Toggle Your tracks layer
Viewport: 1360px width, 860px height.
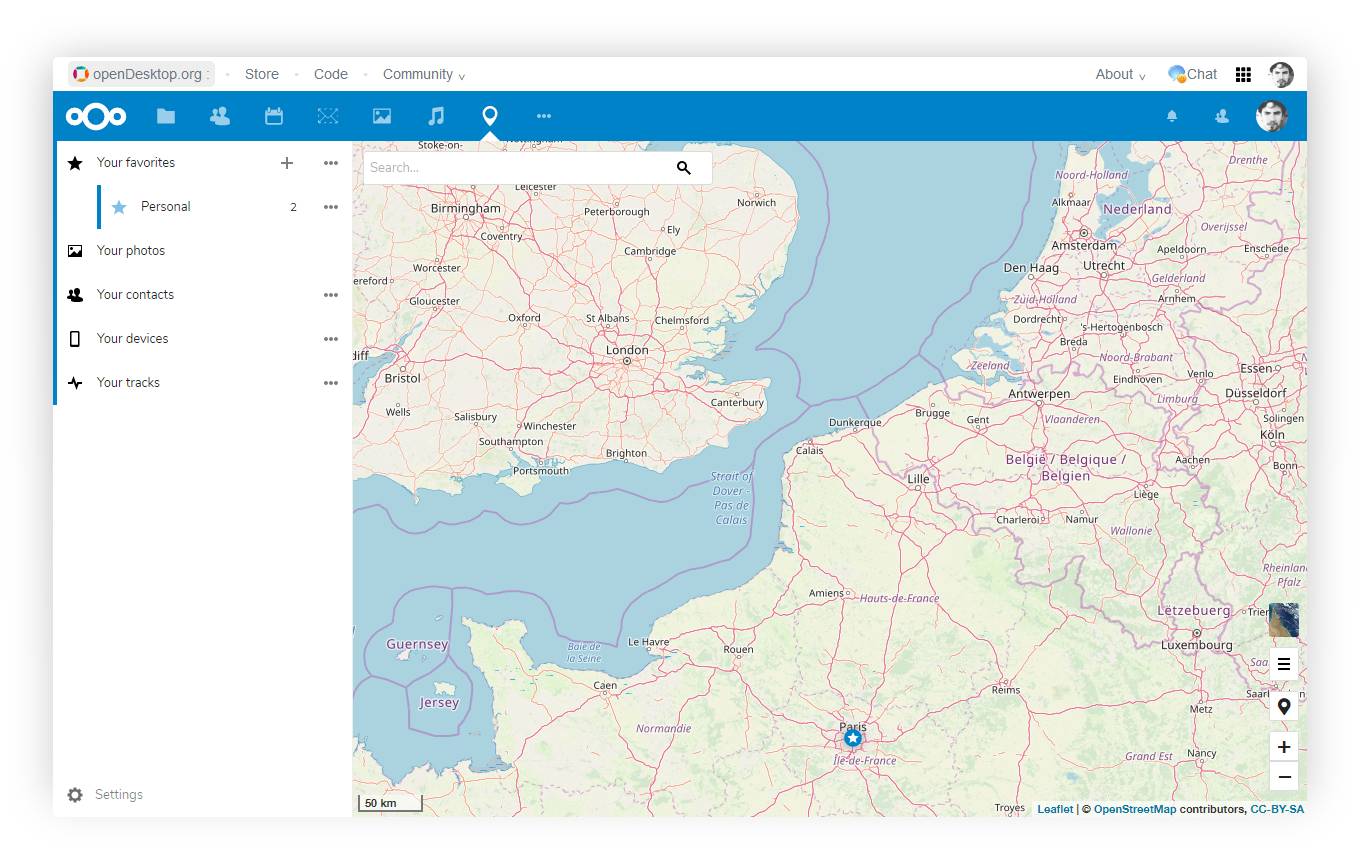point(128,383)
